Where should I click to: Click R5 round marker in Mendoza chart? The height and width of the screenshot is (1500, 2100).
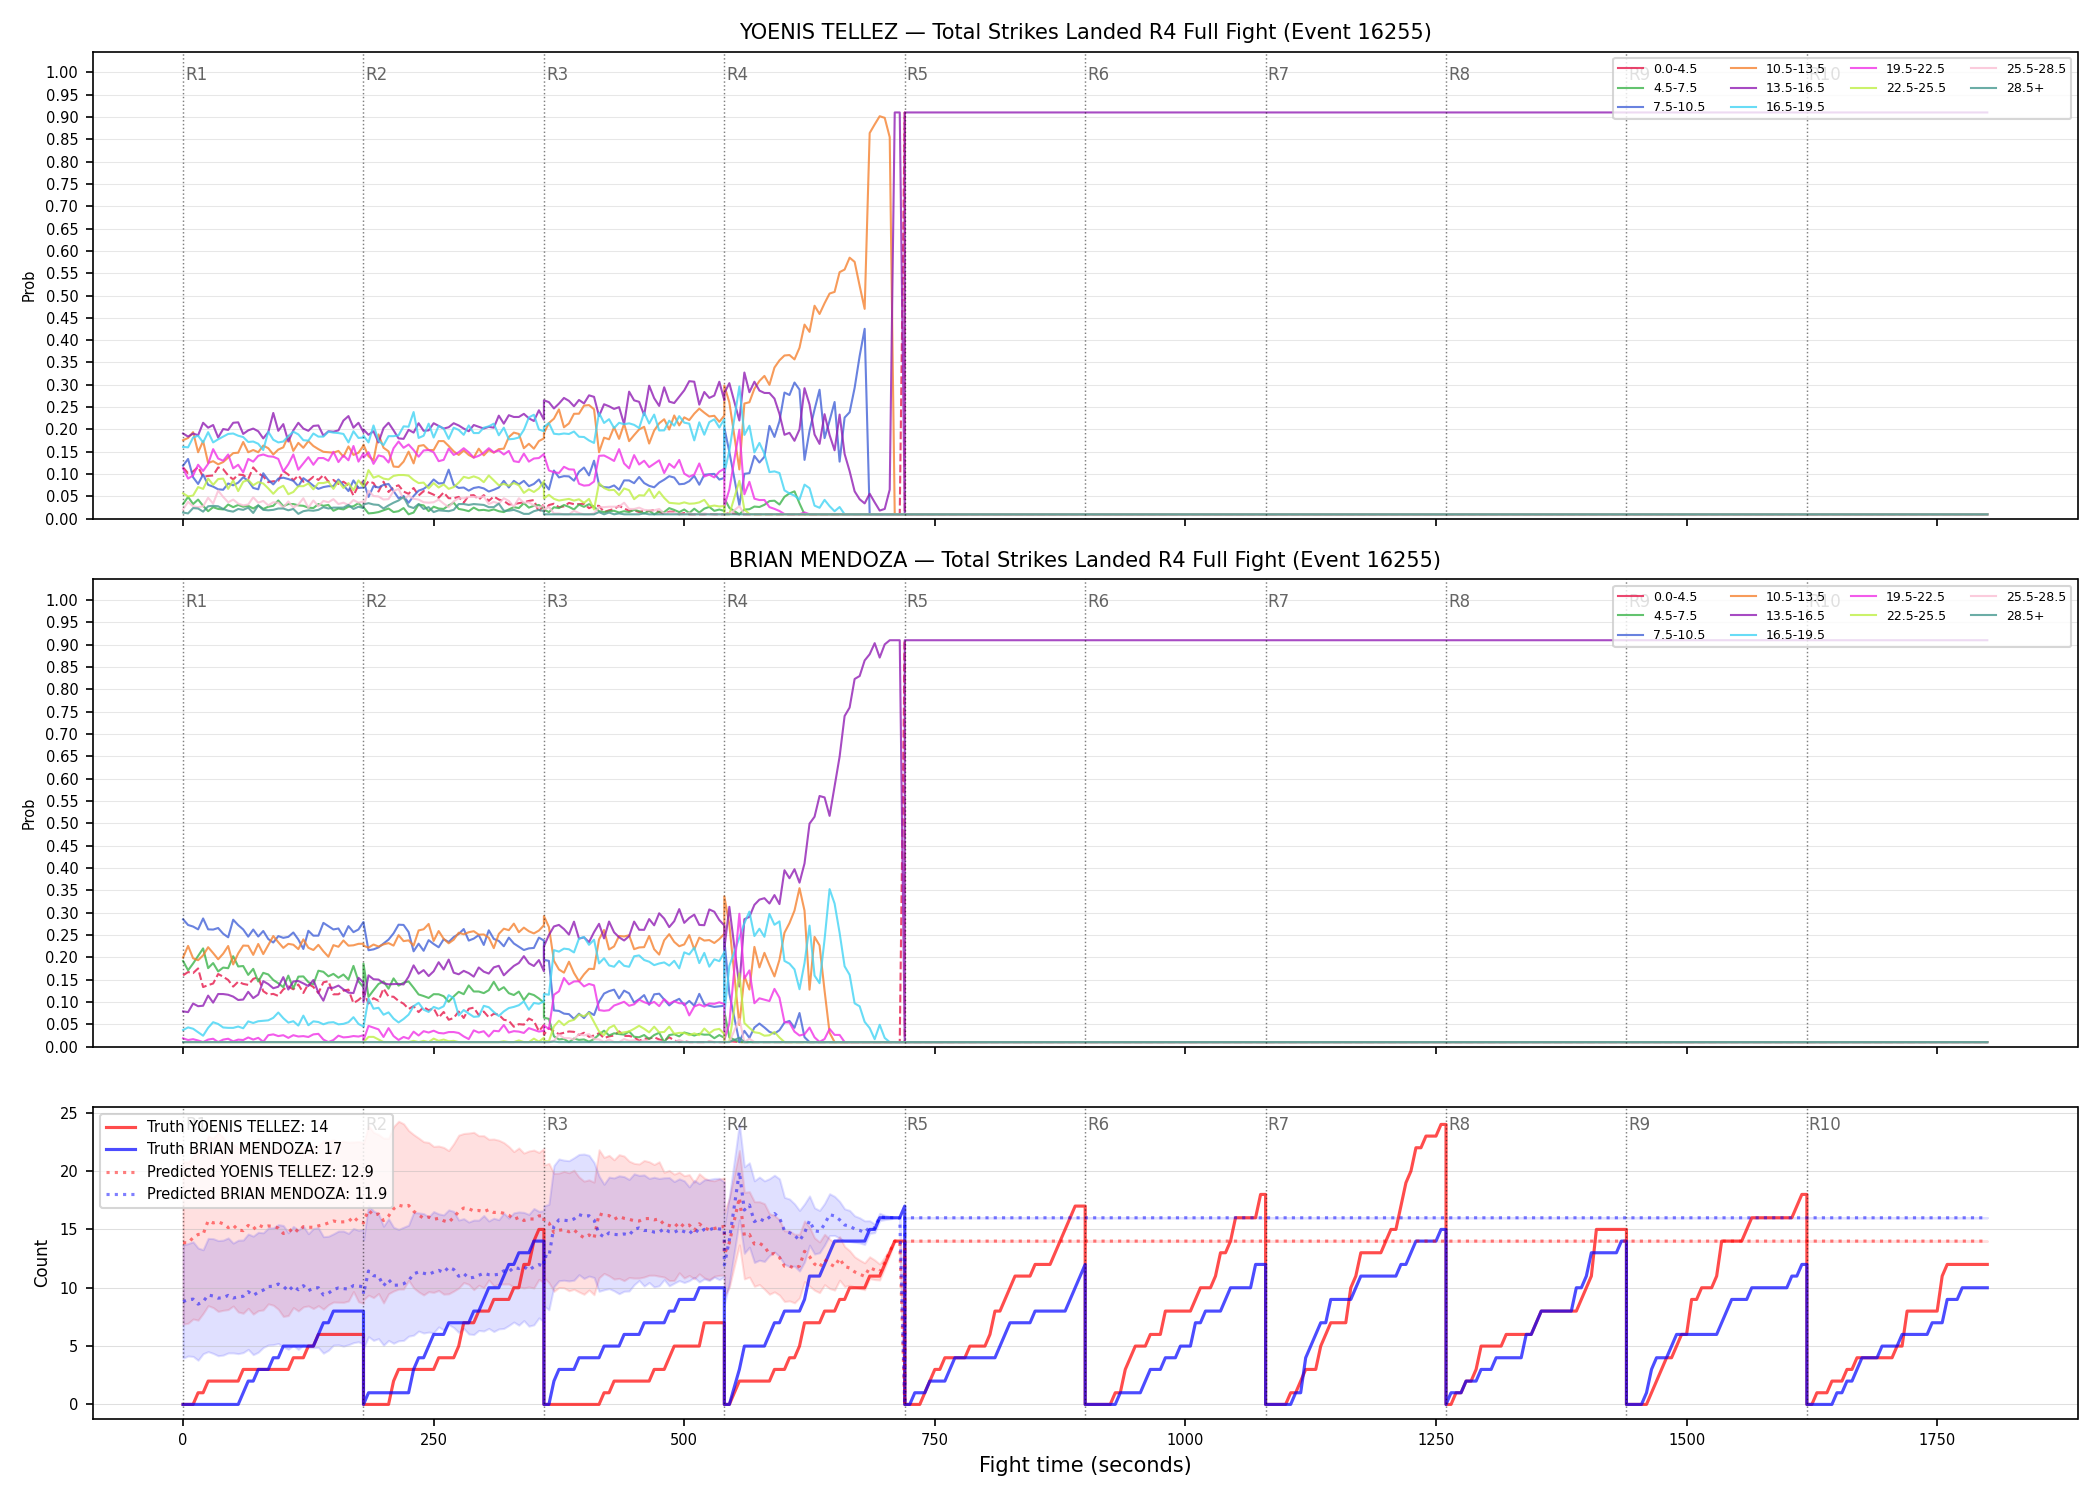(x=917, y=601)
